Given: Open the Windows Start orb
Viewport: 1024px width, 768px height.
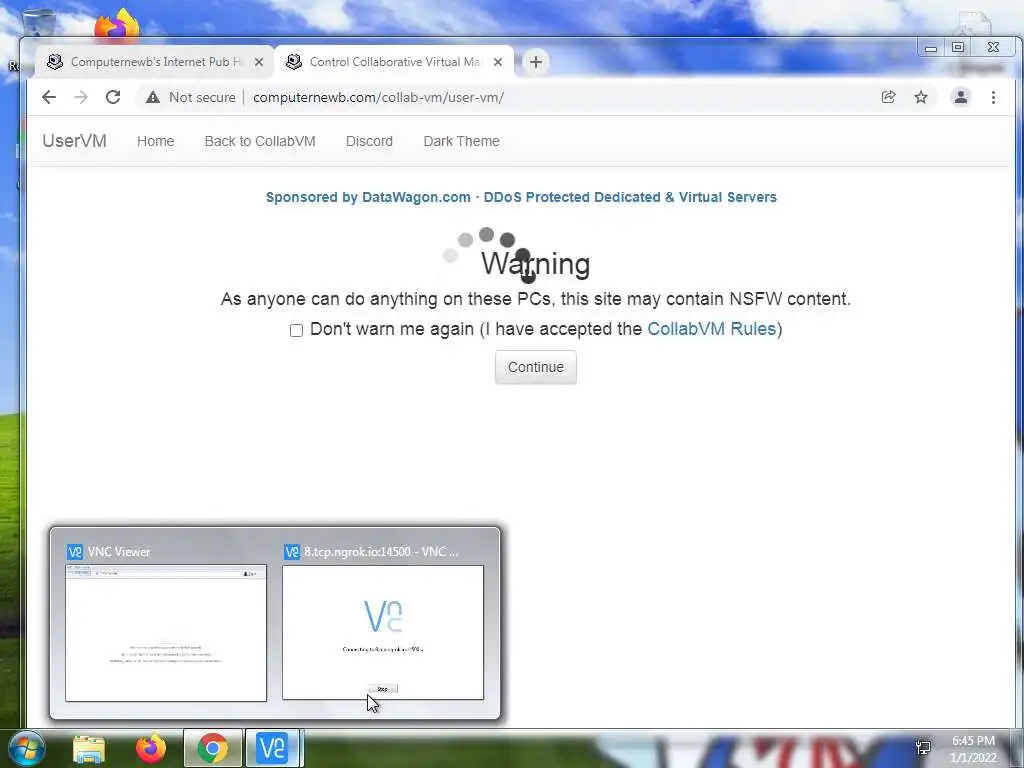Looking at the screenshot, I should pos(26,748).
